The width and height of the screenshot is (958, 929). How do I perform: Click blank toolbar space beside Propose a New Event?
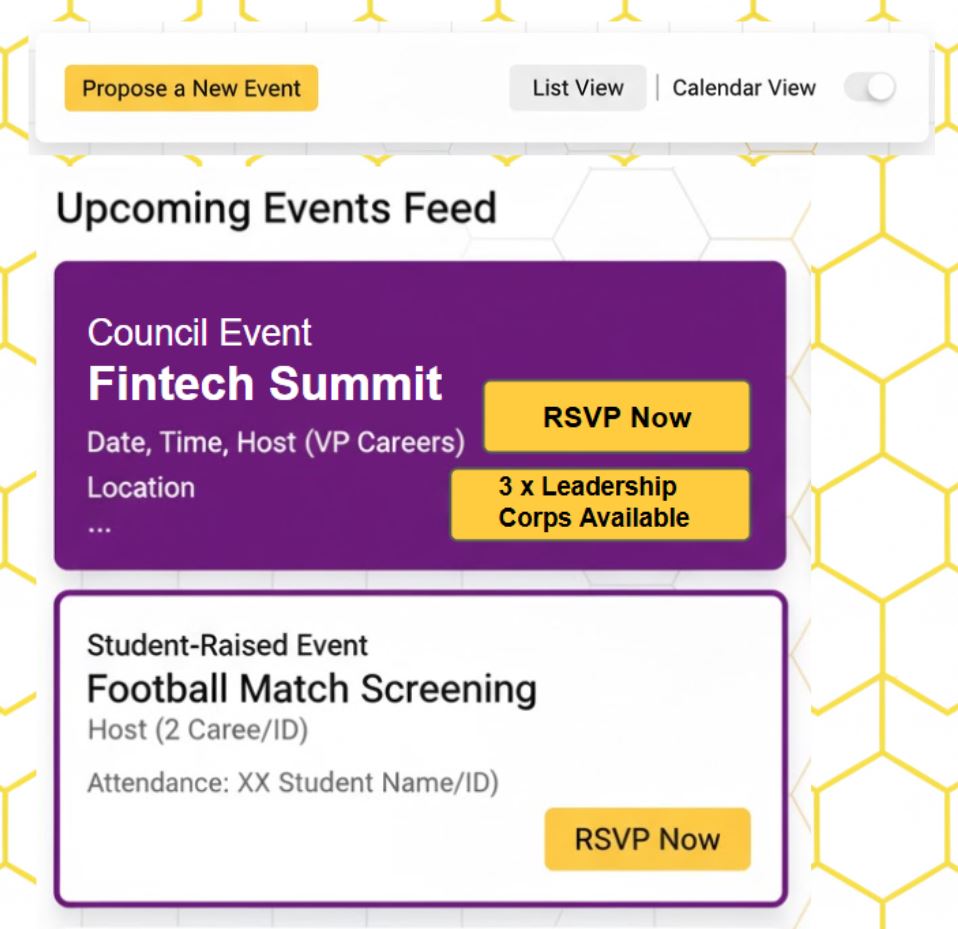410,88
